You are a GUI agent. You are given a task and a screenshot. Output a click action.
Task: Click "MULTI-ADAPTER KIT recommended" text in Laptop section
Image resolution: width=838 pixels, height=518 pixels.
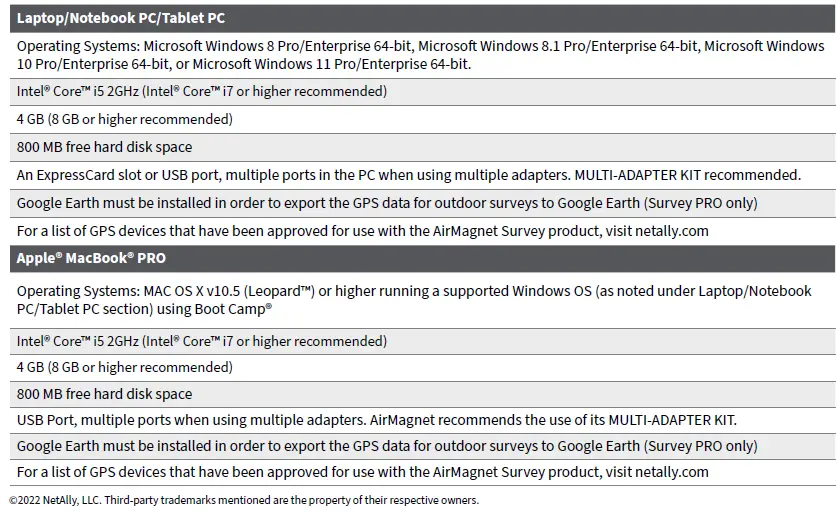[x=688, y=175]
